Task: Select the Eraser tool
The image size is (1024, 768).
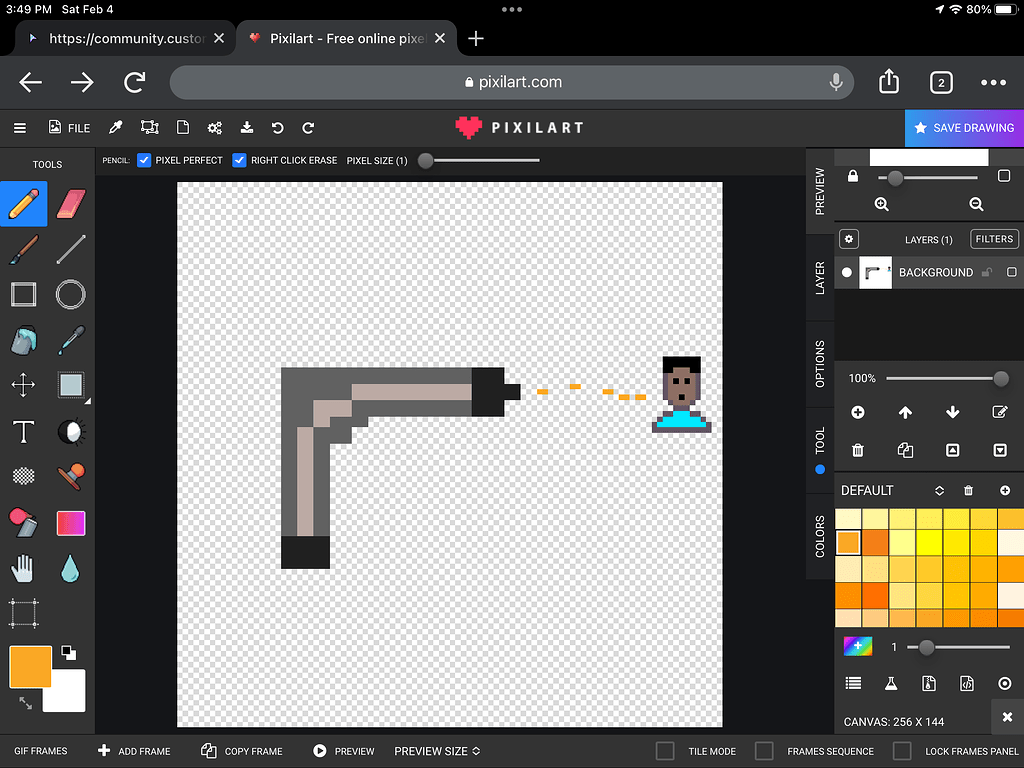Action: pyautogui.click(x=70, y=204)
